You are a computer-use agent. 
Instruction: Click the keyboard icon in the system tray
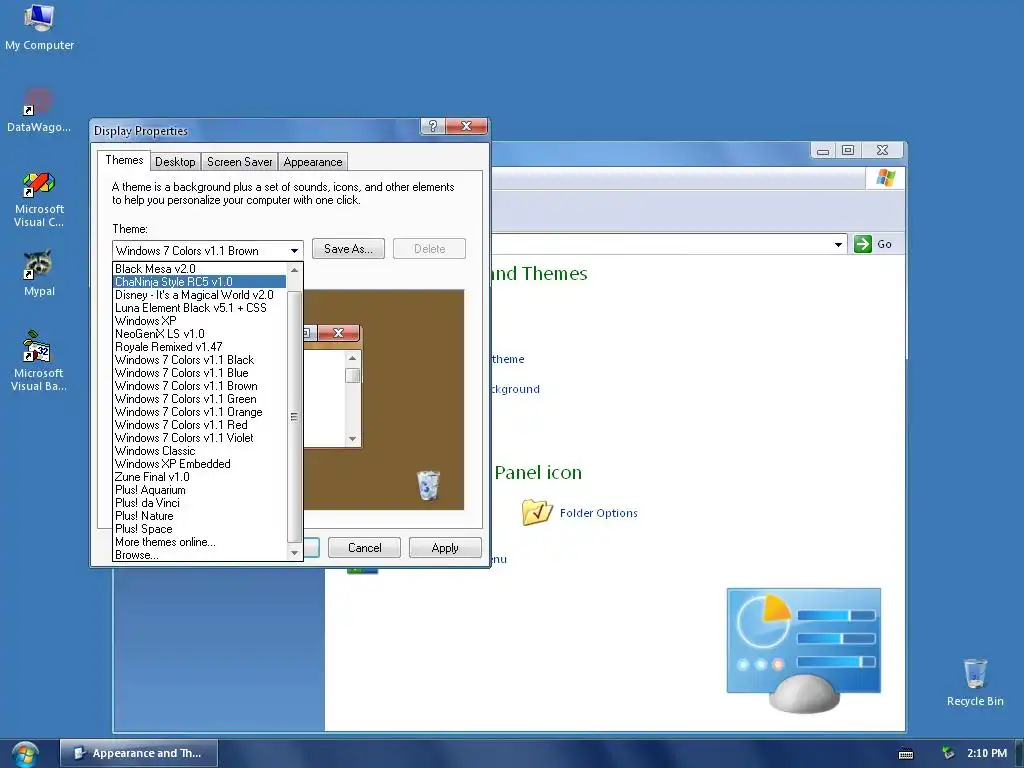[906, 754]
